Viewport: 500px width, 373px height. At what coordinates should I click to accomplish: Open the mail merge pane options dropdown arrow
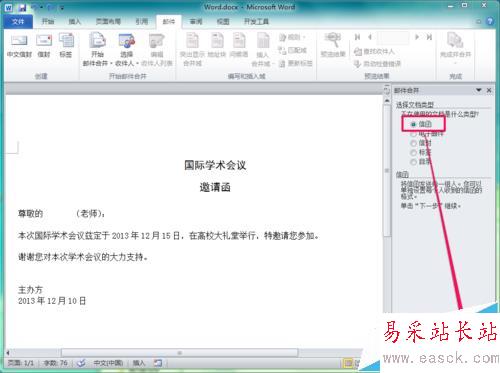point(479,90)
